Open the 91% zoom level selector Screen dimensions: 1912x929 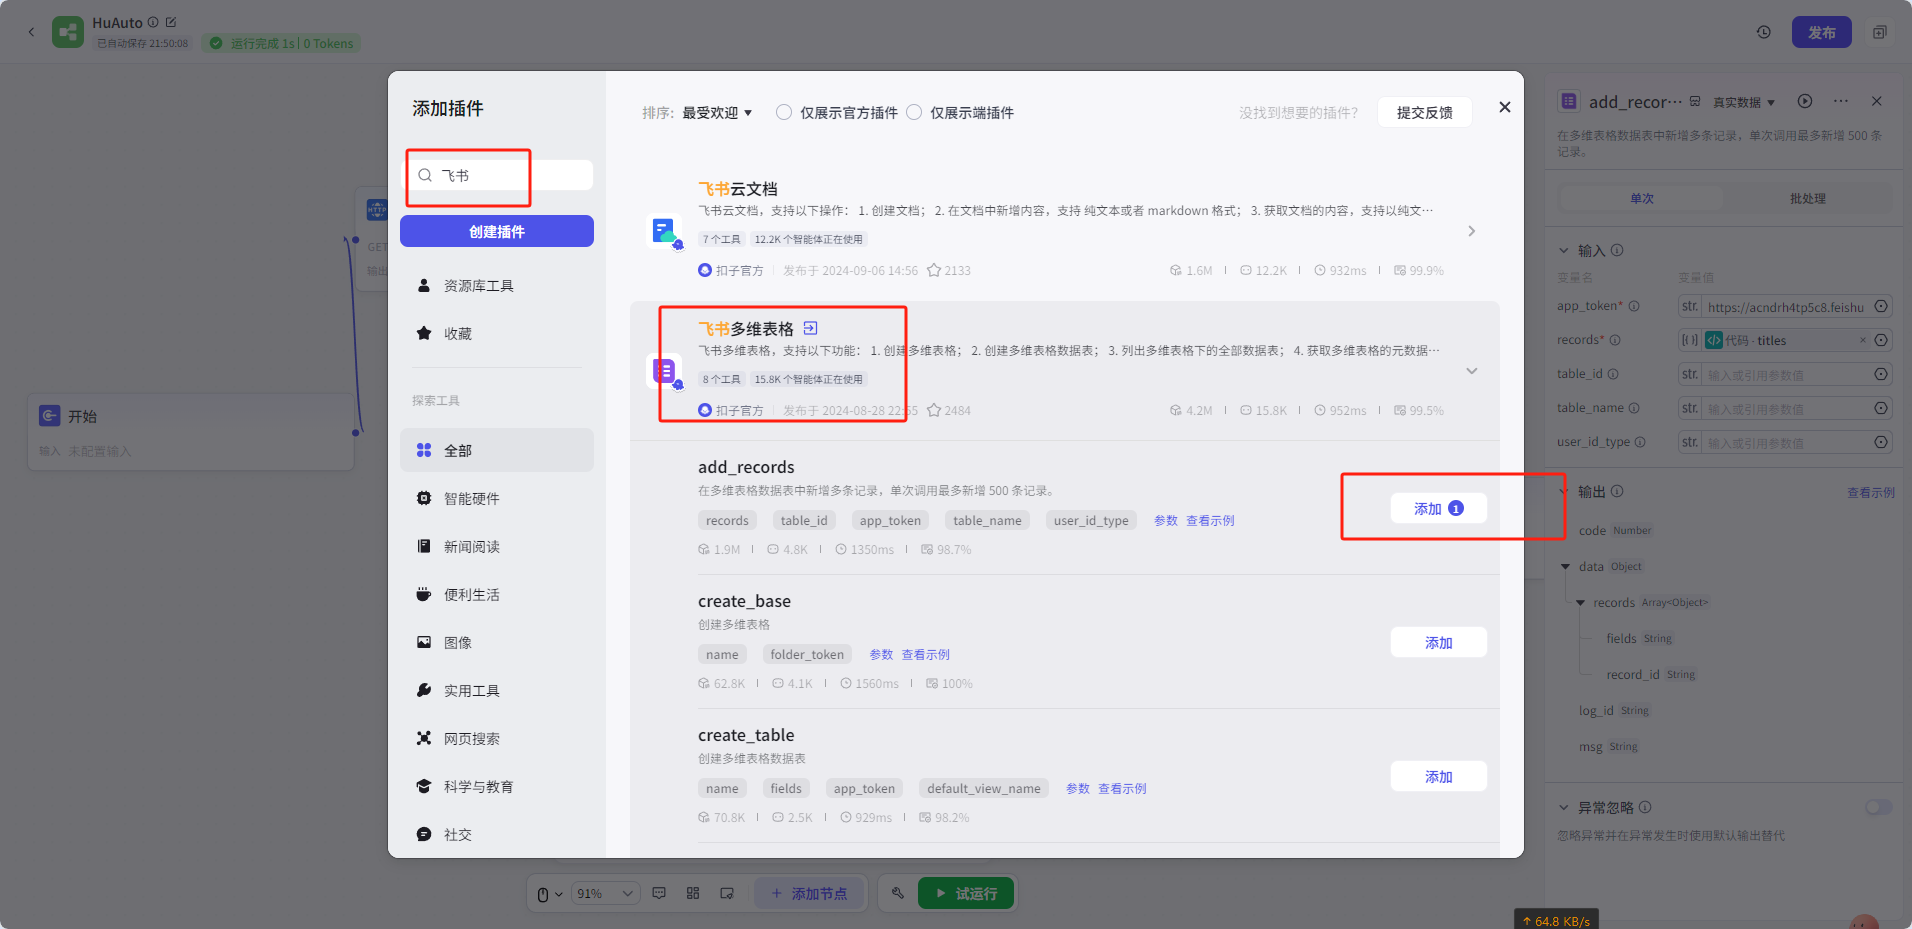point(605,893)
